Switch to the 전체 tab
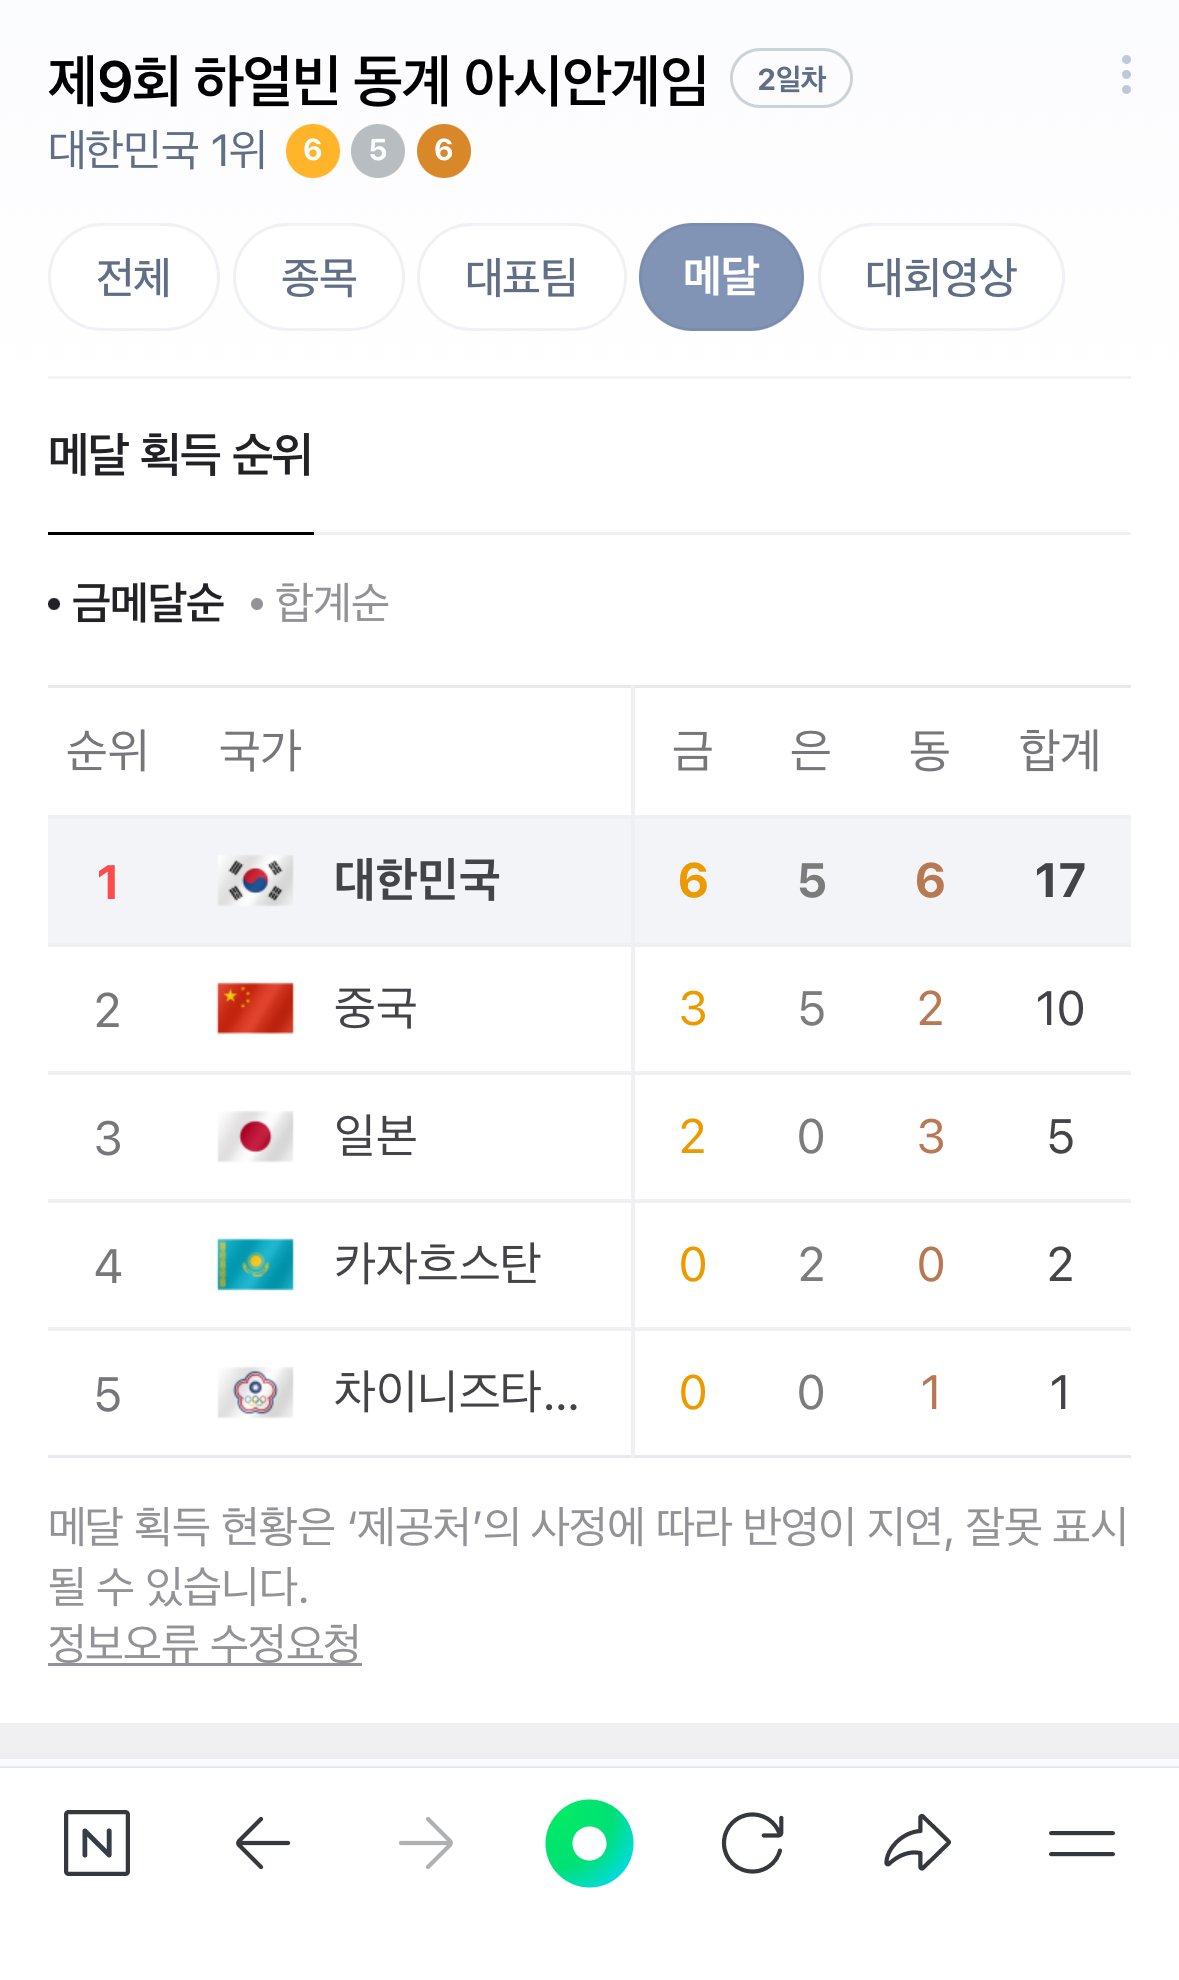 coord(133,277)
